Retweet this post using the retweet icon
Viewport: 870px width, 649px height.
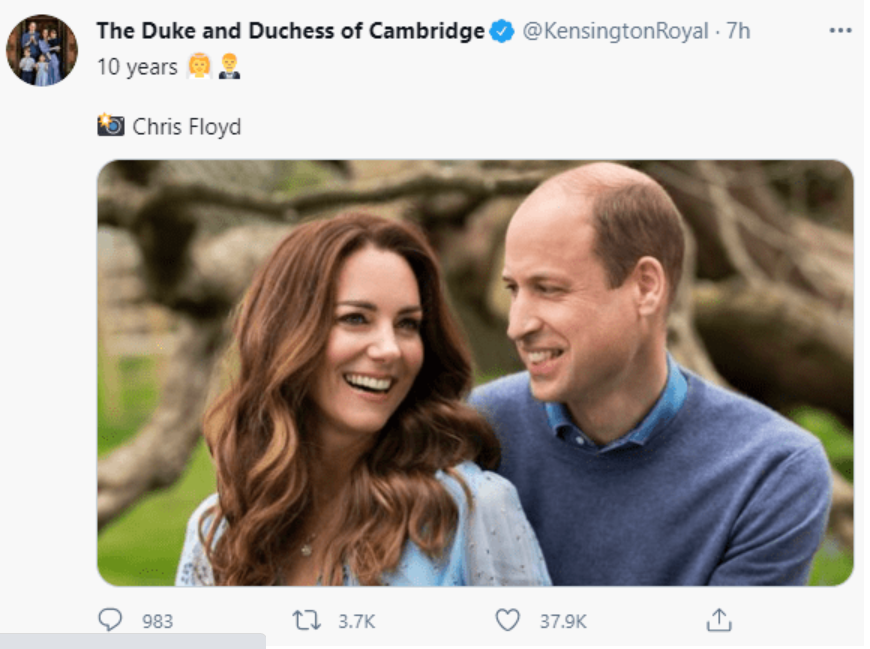pos(306,620)
